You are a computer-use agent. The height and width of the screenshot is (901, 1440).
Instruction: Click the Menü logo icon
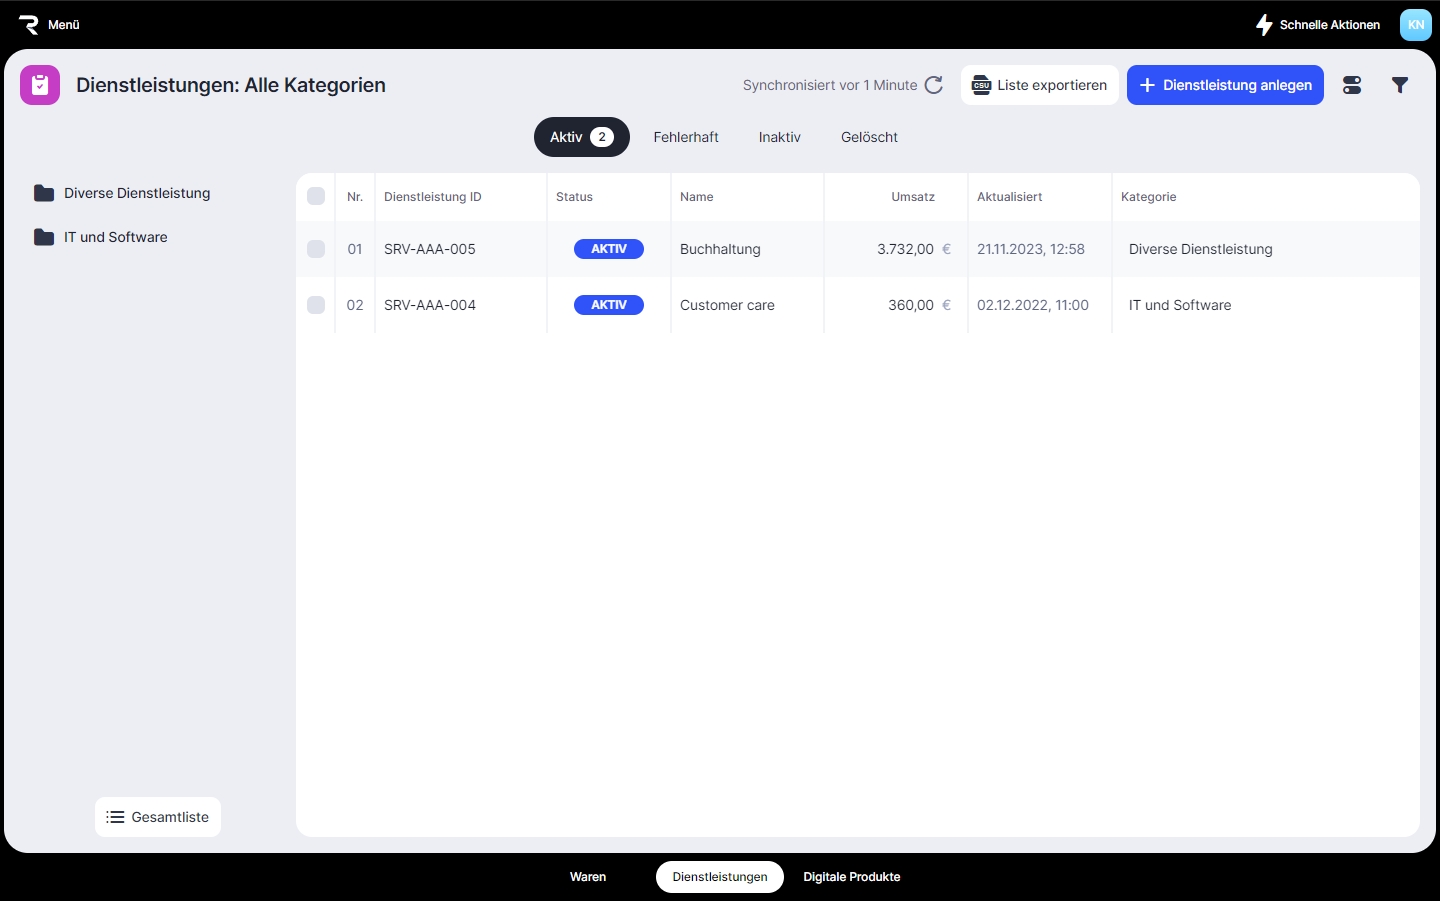tap(29, 25)
